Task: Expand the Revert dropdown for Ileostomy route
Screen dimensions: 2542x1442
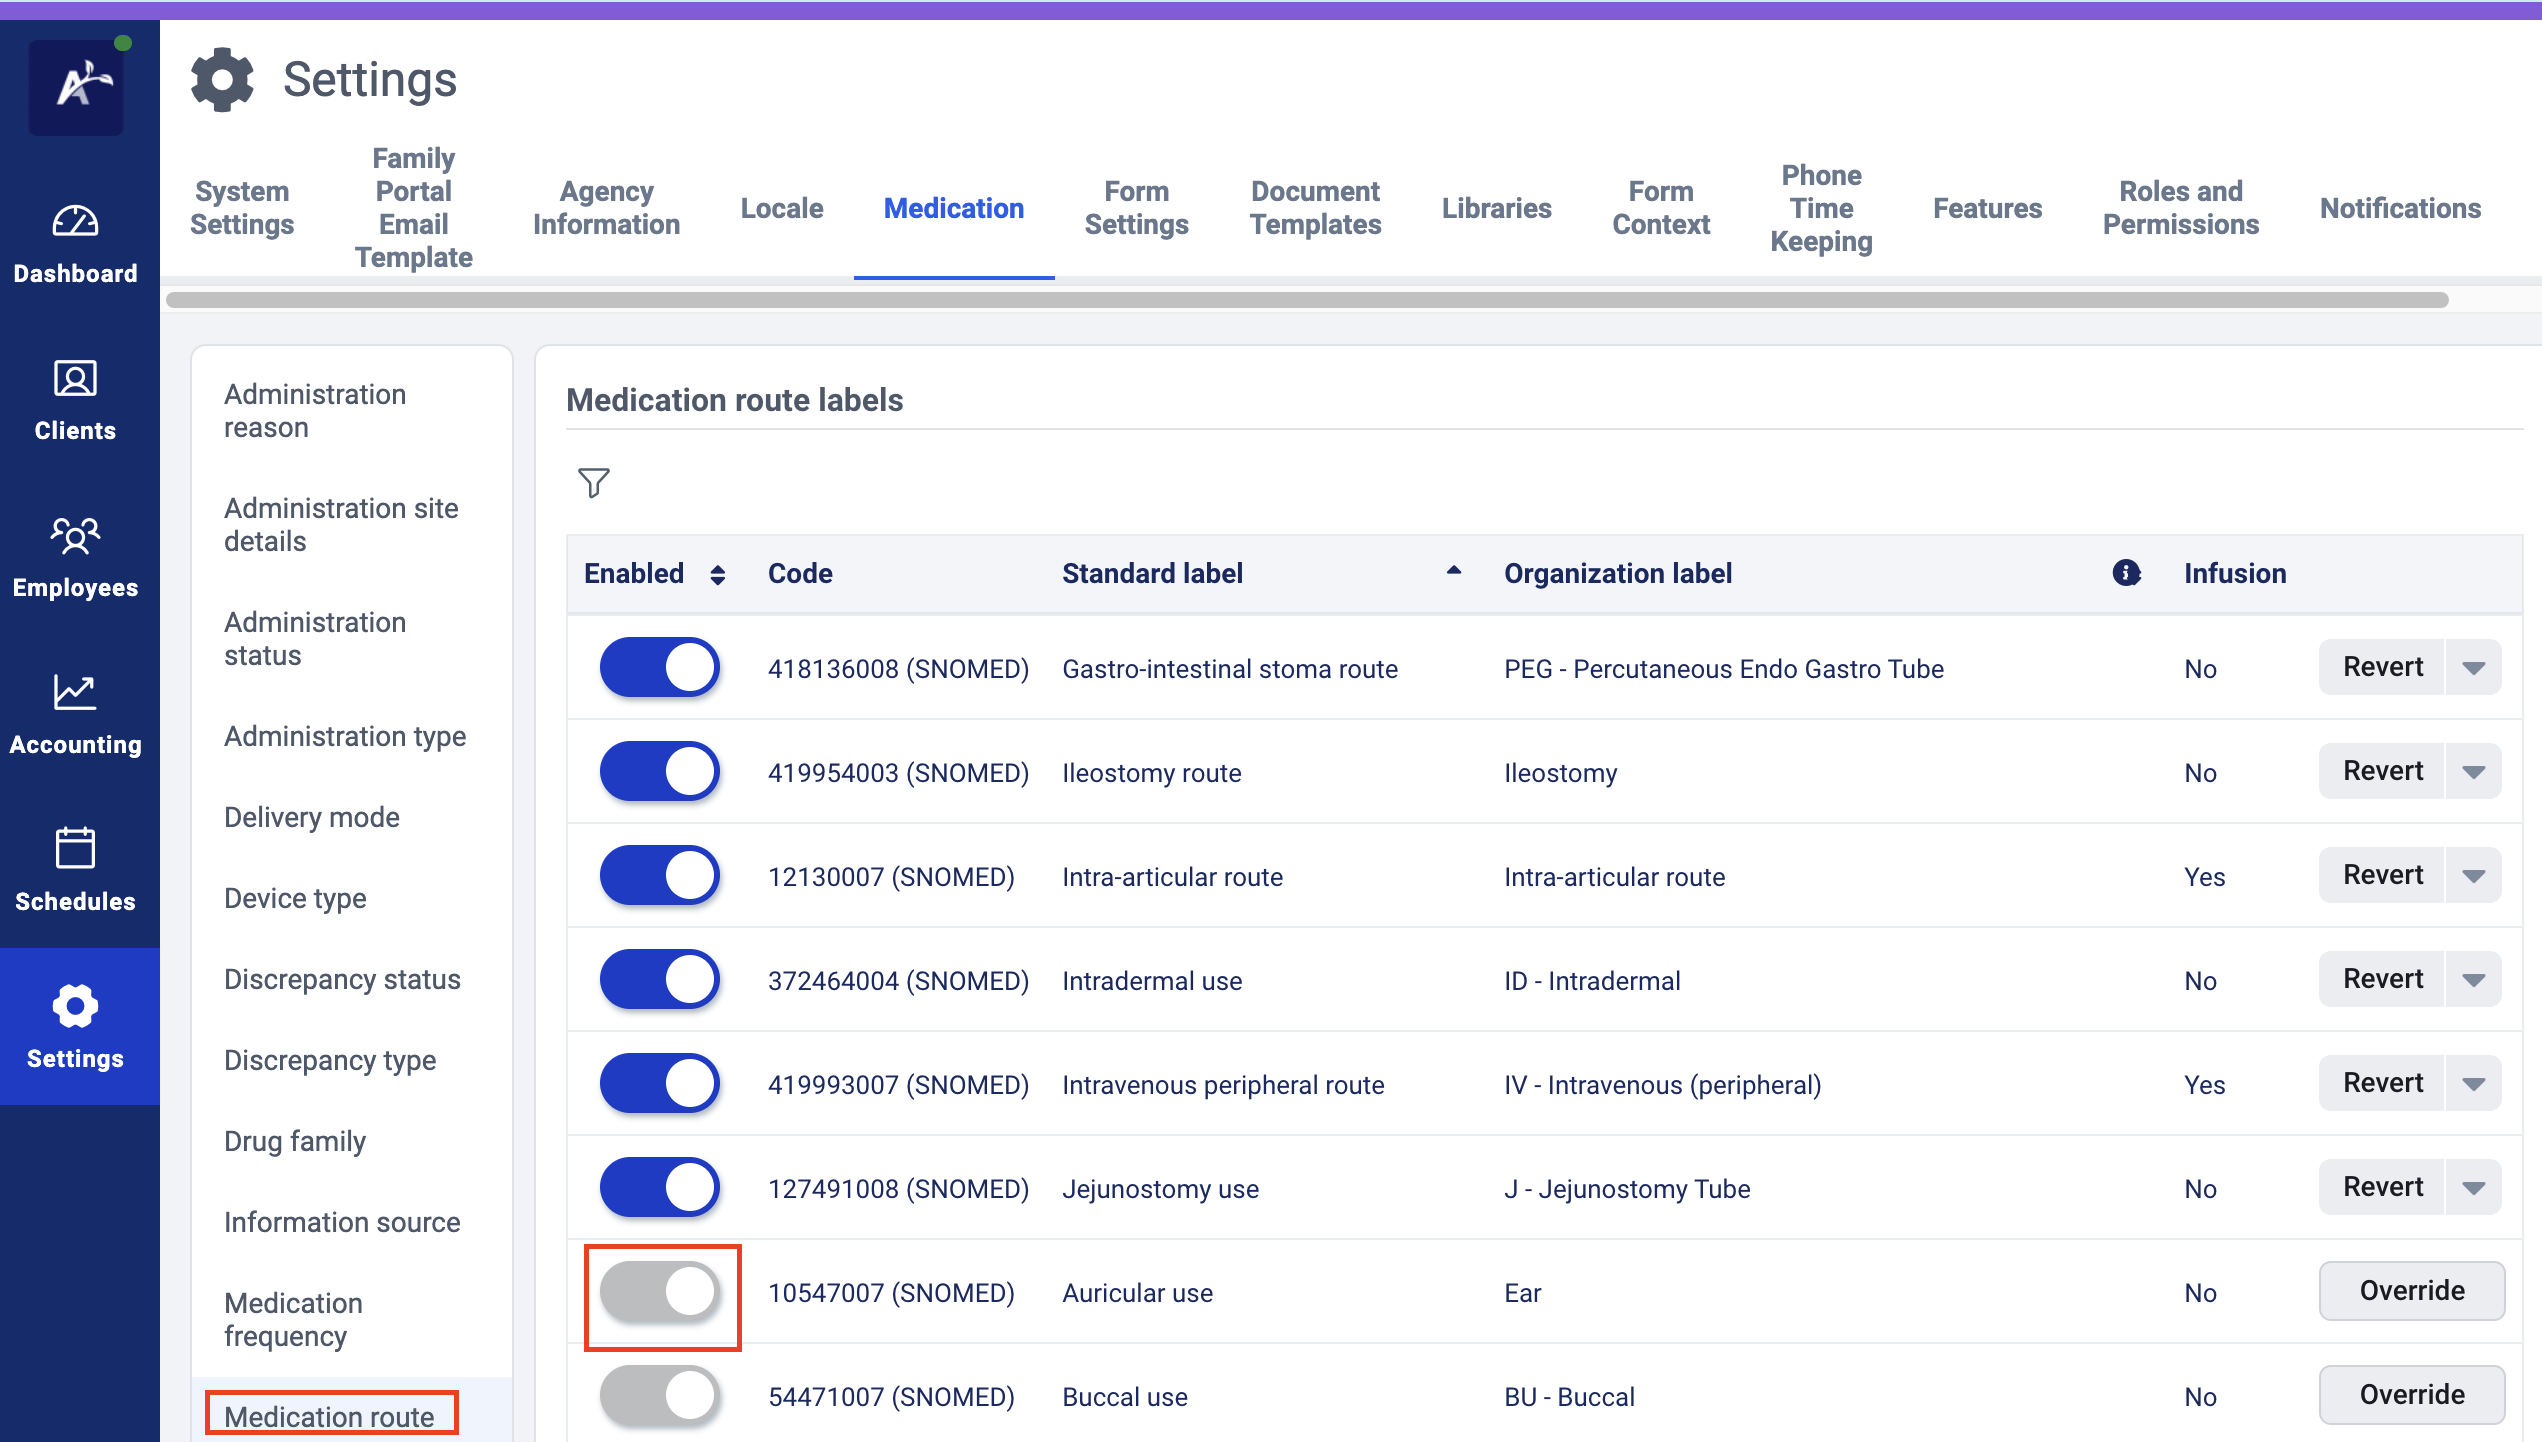Action: tap(2474, 772)
